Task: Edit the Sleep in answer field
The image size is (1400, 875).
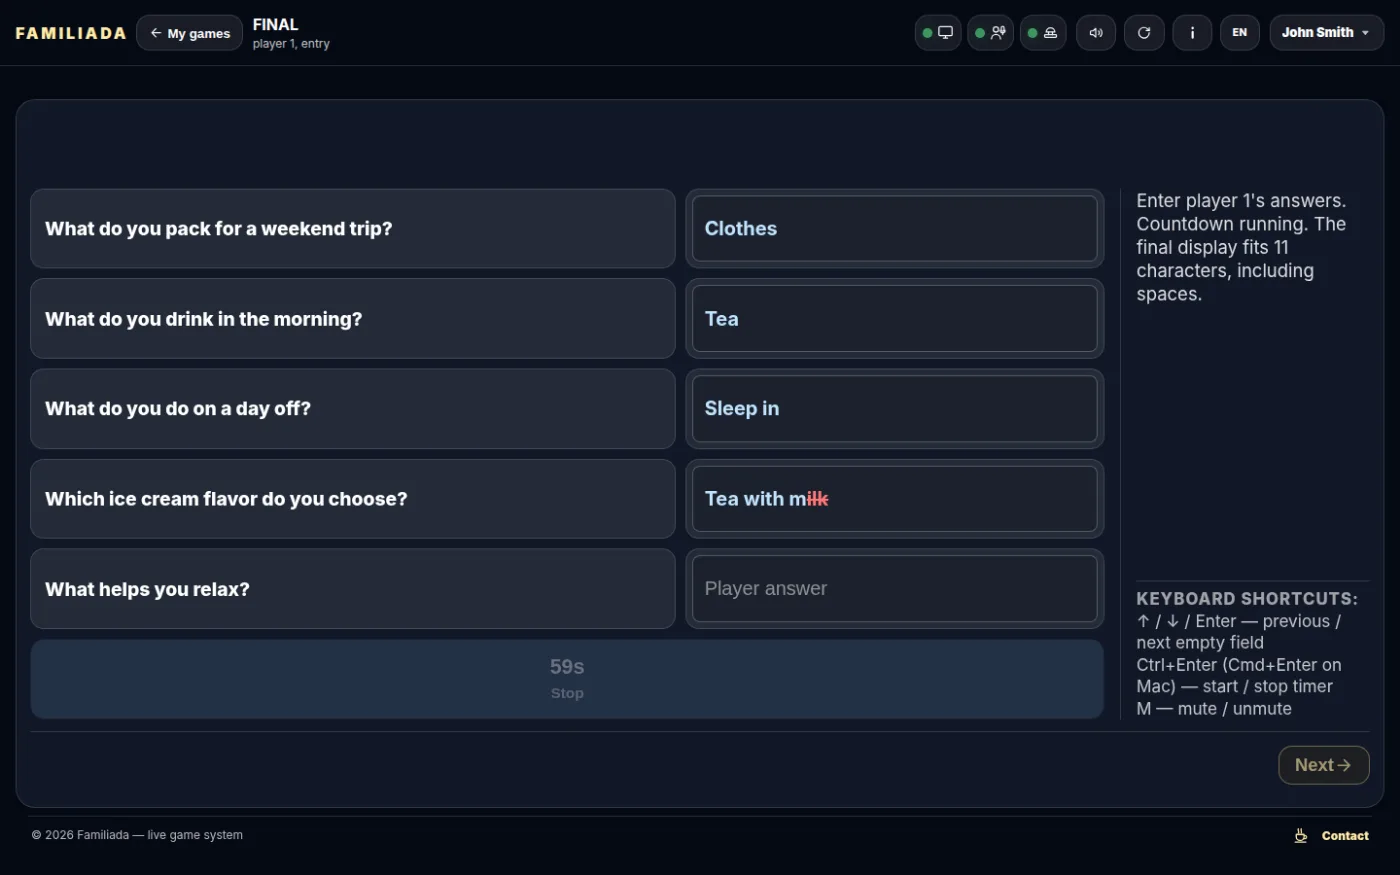Action: tap(895, 409)
